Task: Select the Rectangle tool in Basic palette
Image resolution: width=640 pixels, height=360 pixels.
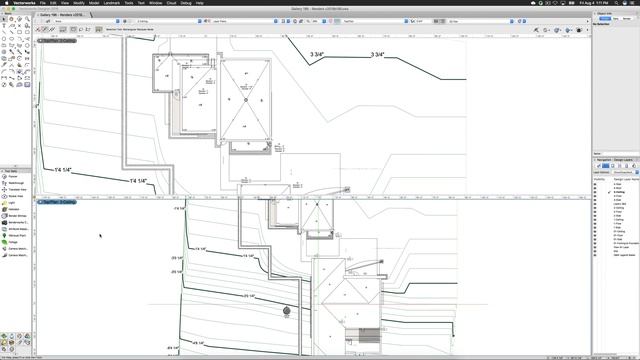Action: (x=19, y=32)
